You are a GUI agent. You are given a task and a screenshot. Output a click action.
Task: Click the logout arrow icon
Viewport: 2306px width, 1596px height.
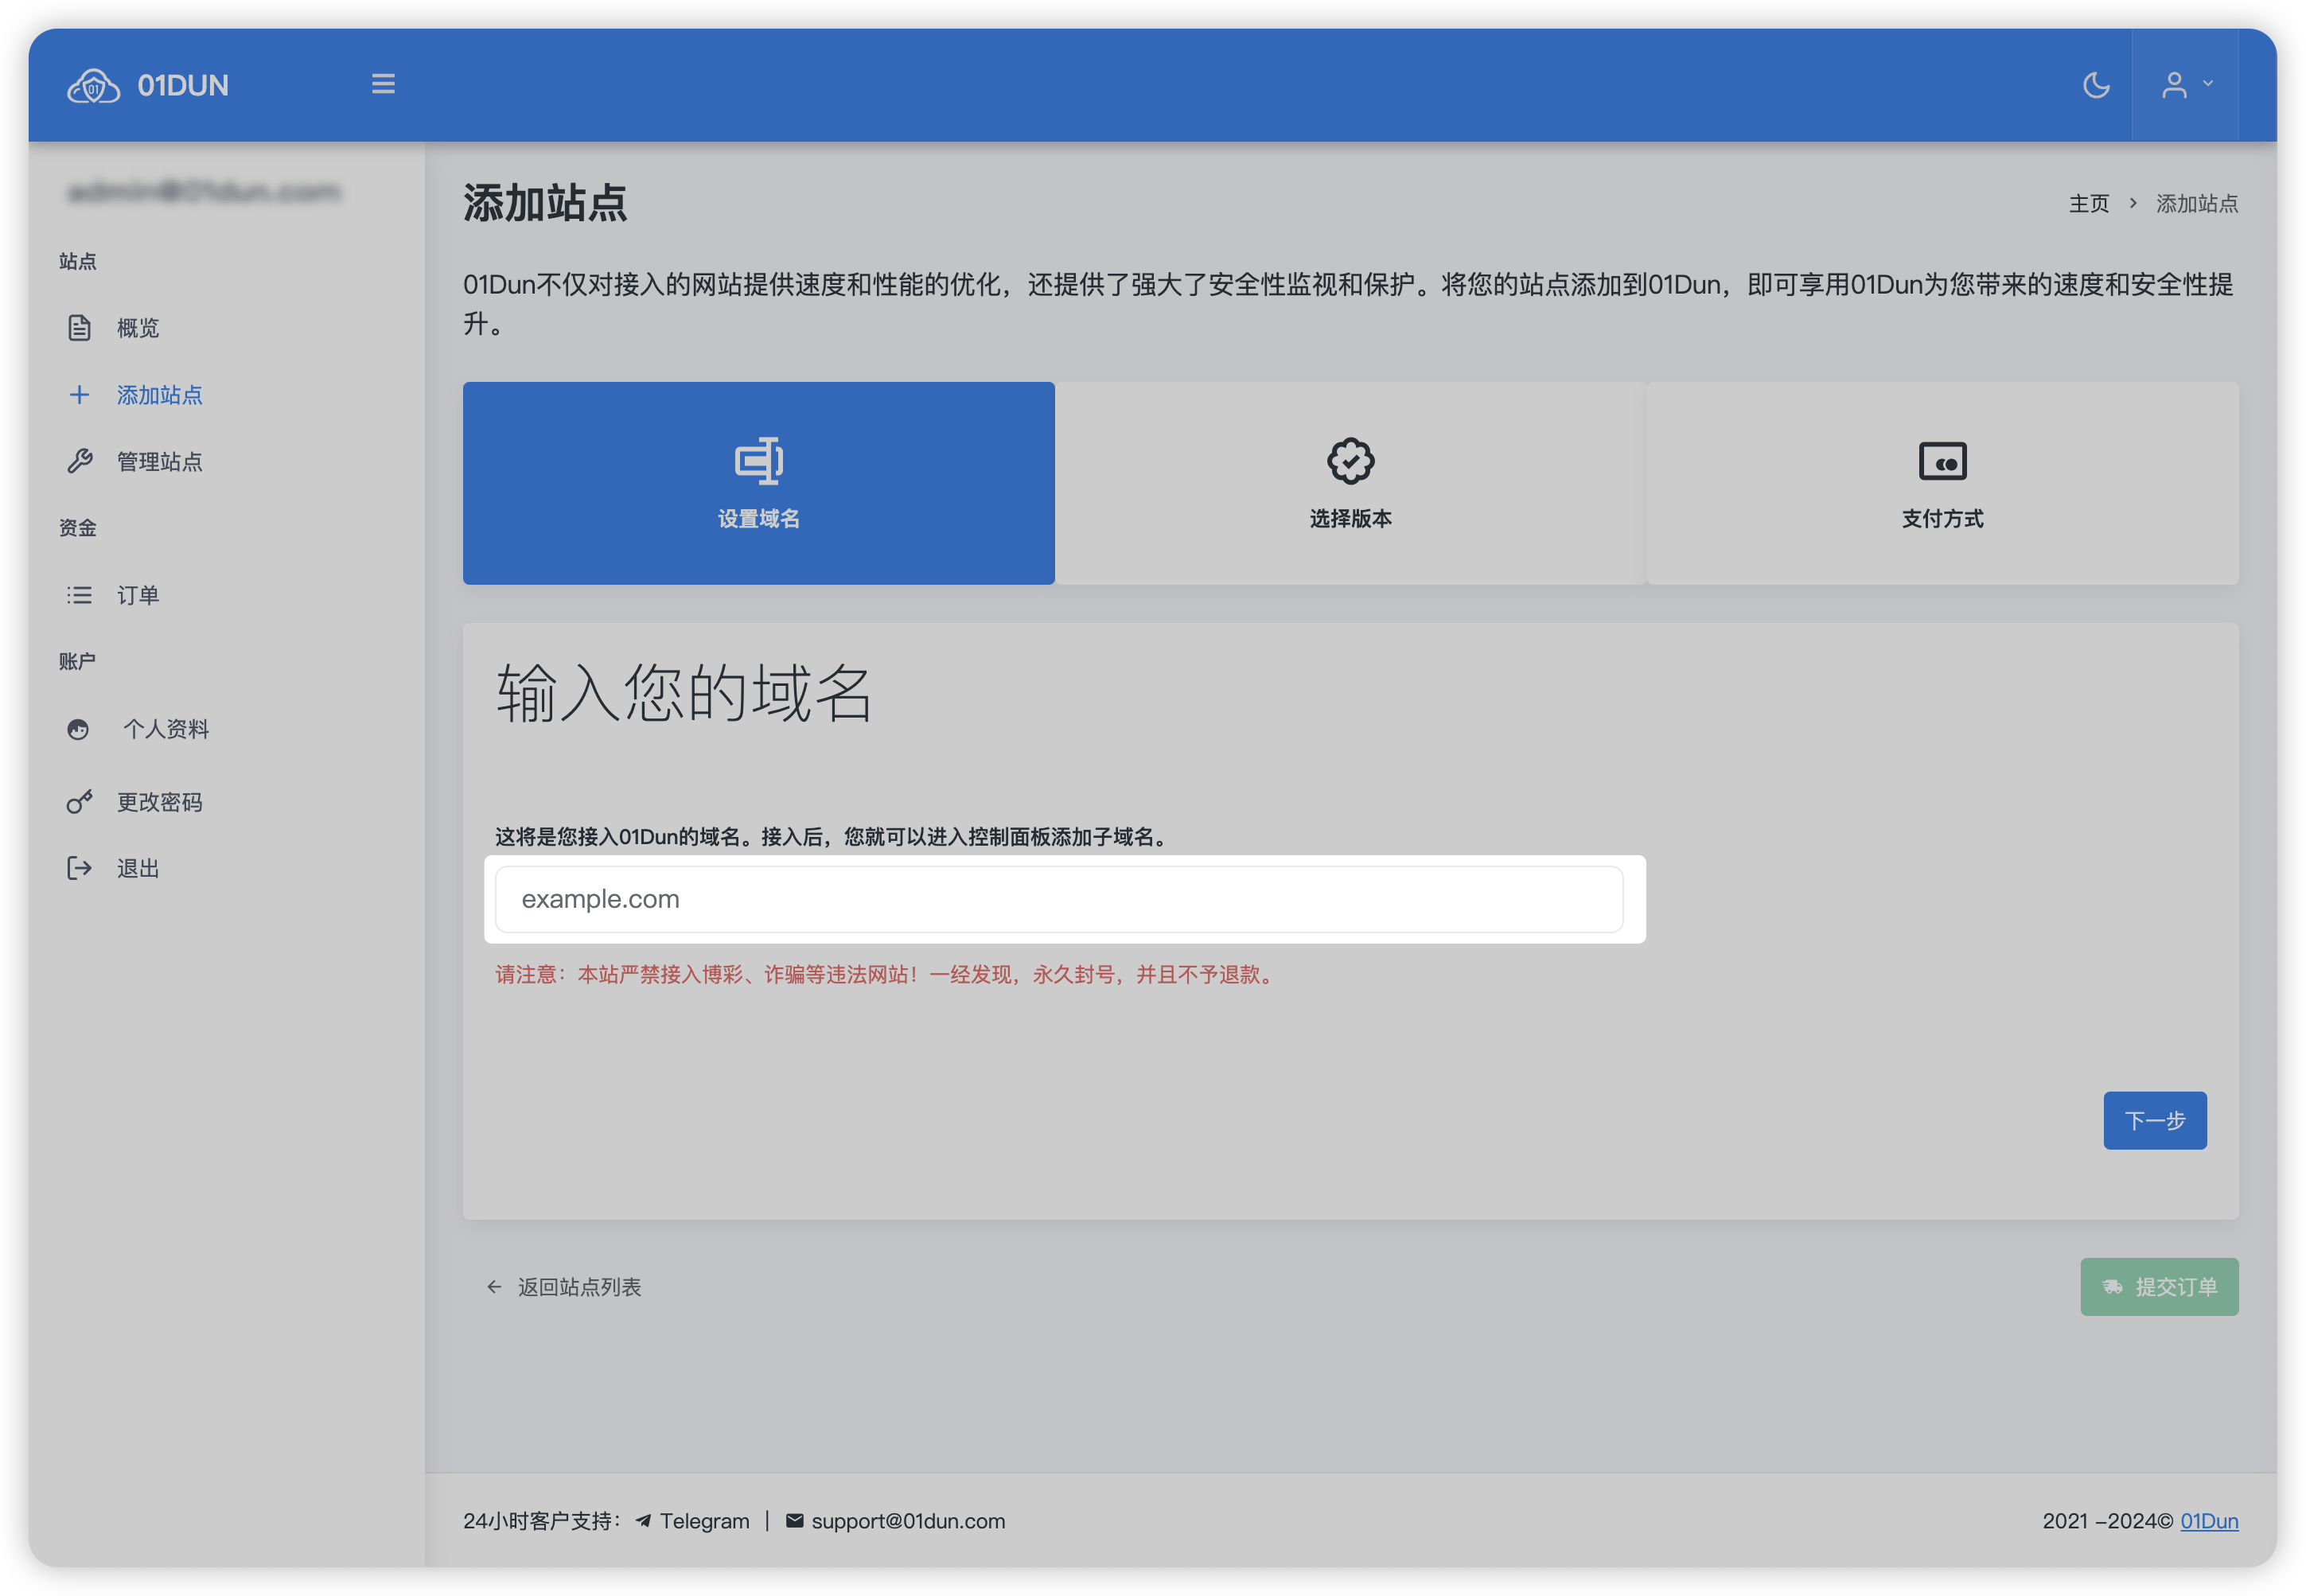[79, 868]
